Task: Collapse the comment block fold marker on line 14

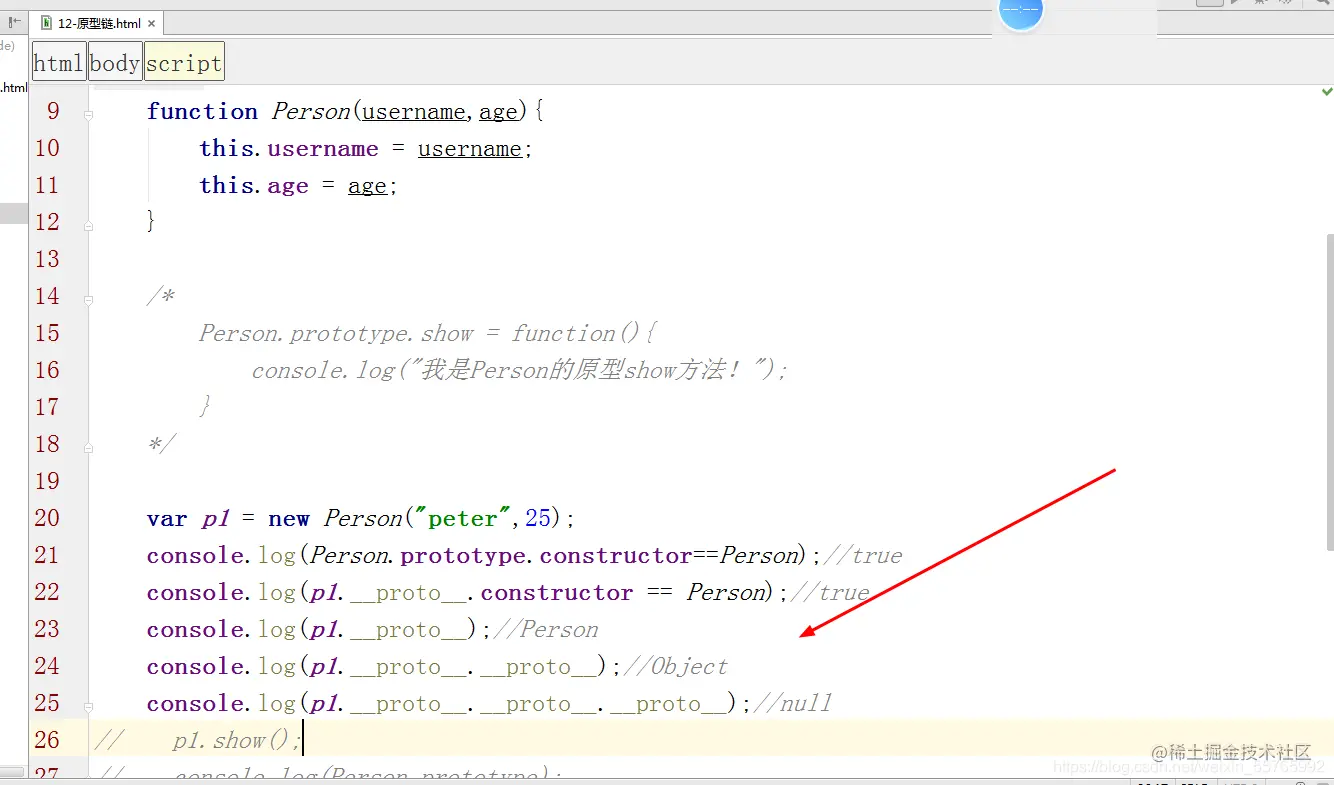Action: pos(89,299)
